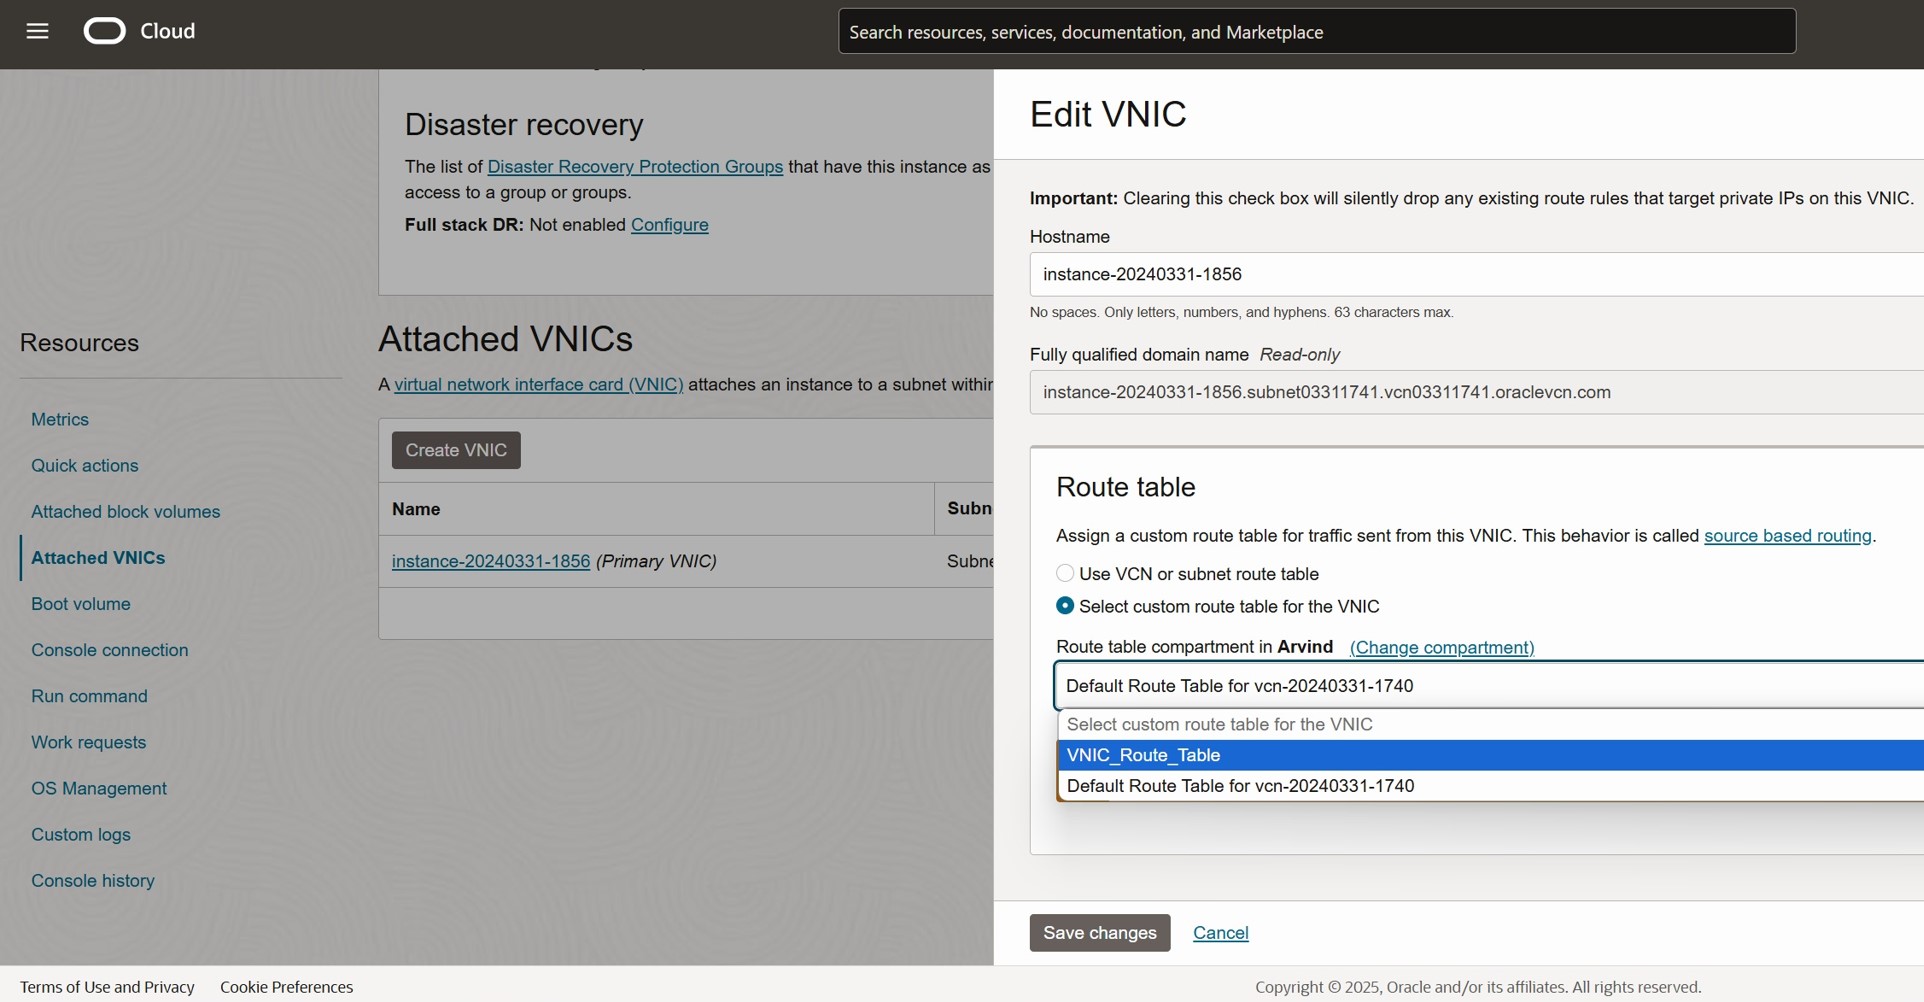Focus the top search bar
The width and height of the screenshot is (1924, 1002).
(1316, 32)
